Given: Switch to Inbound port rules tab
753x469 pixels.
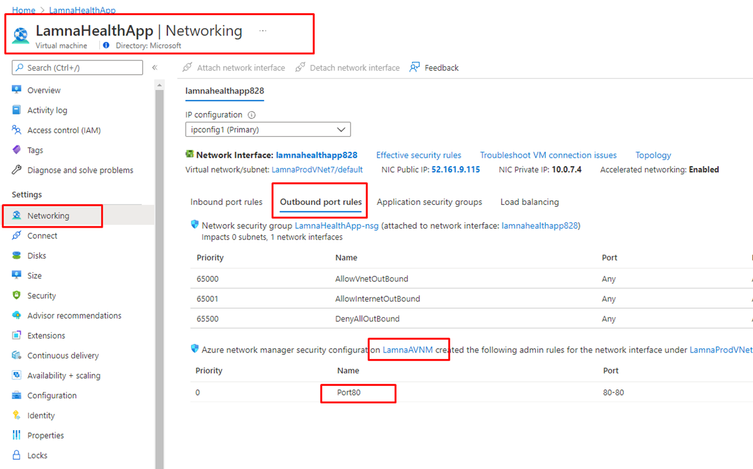Looking at the screenshot, I should pyautogui.click(x=226, y=202).
